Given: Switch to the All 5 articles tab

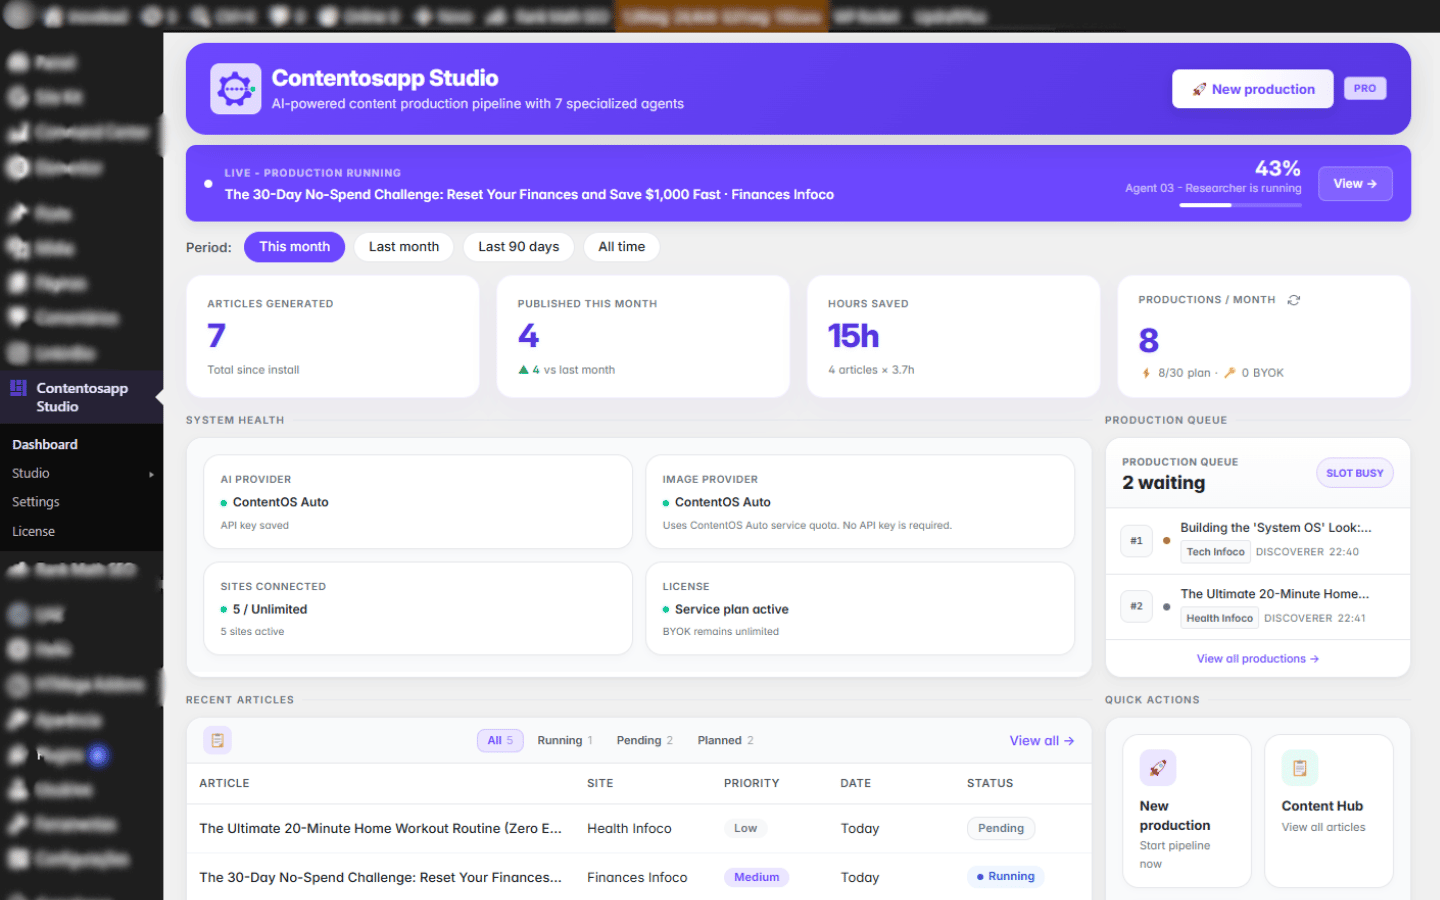Looking at the screenshot, I should point(500,740).
